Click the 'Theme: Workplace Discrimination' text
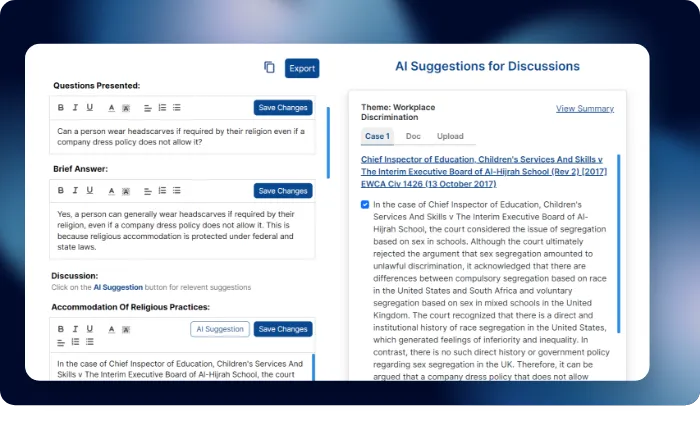 point(398,112)
